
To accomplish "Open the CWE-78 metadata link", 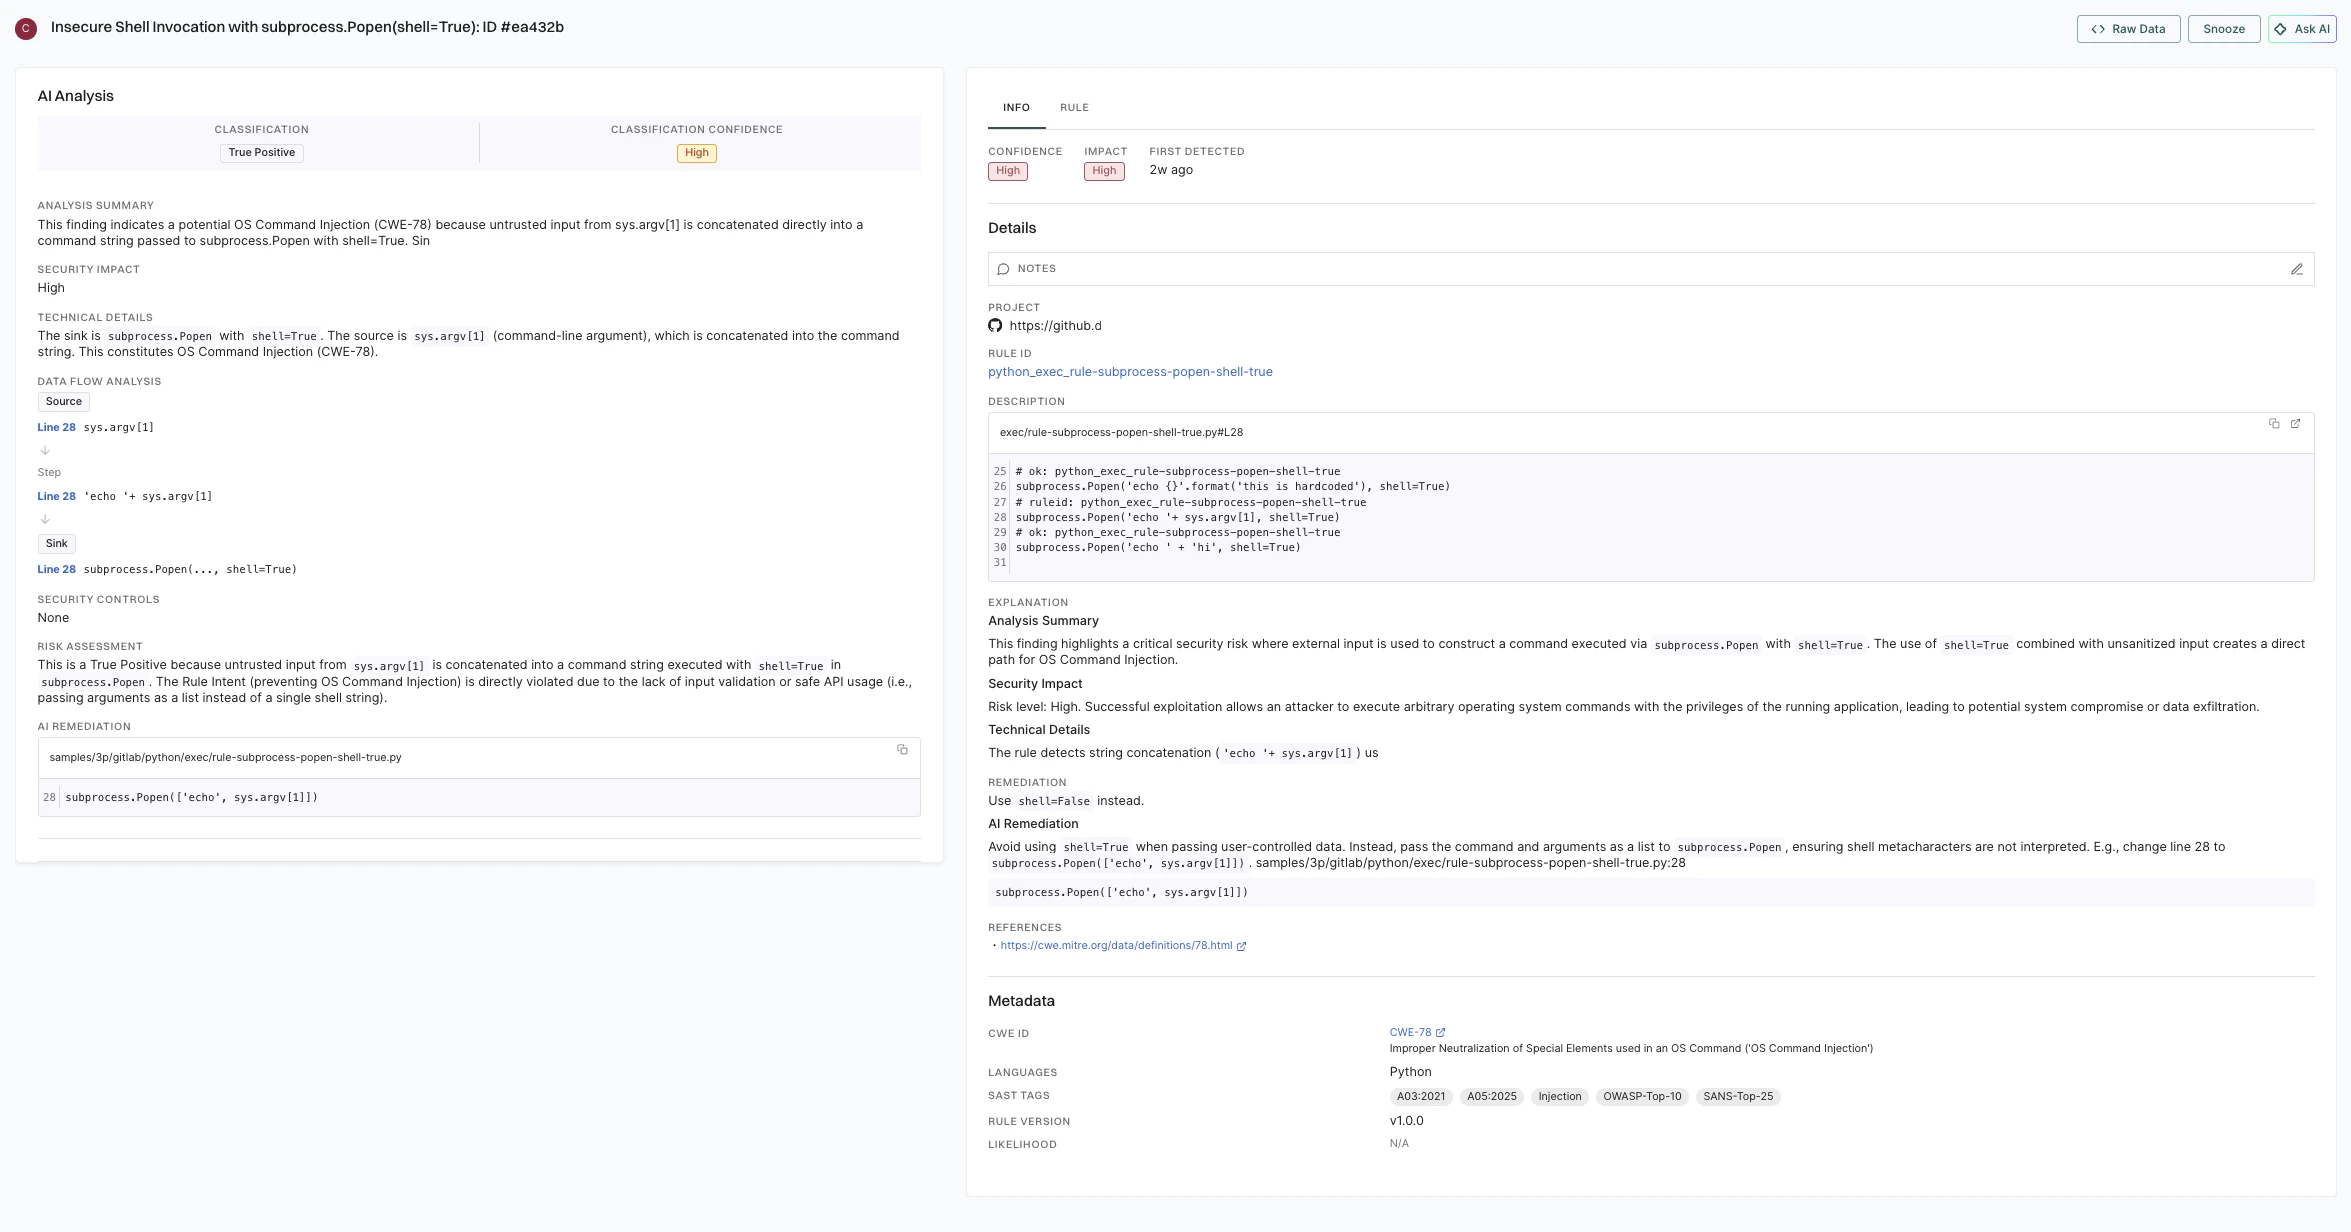I will coord(1410,1032).
